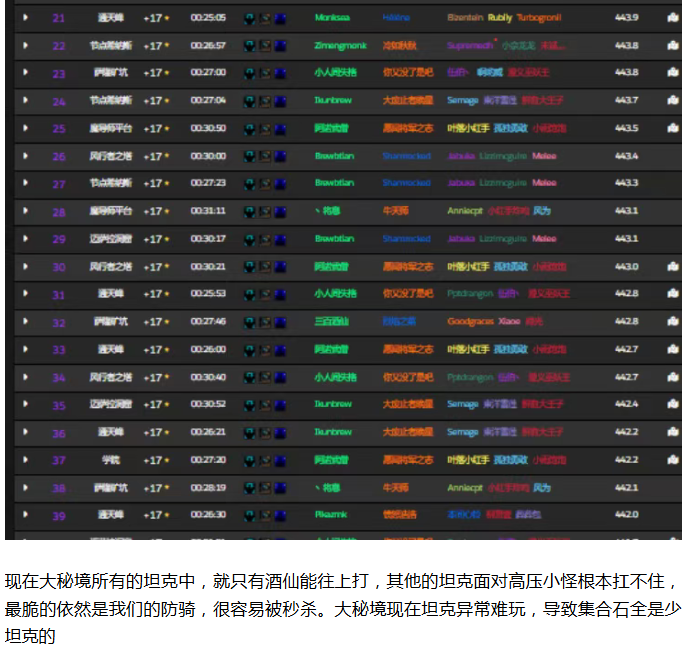Expand the rank 32 row arrow

[x=25, y=322]
